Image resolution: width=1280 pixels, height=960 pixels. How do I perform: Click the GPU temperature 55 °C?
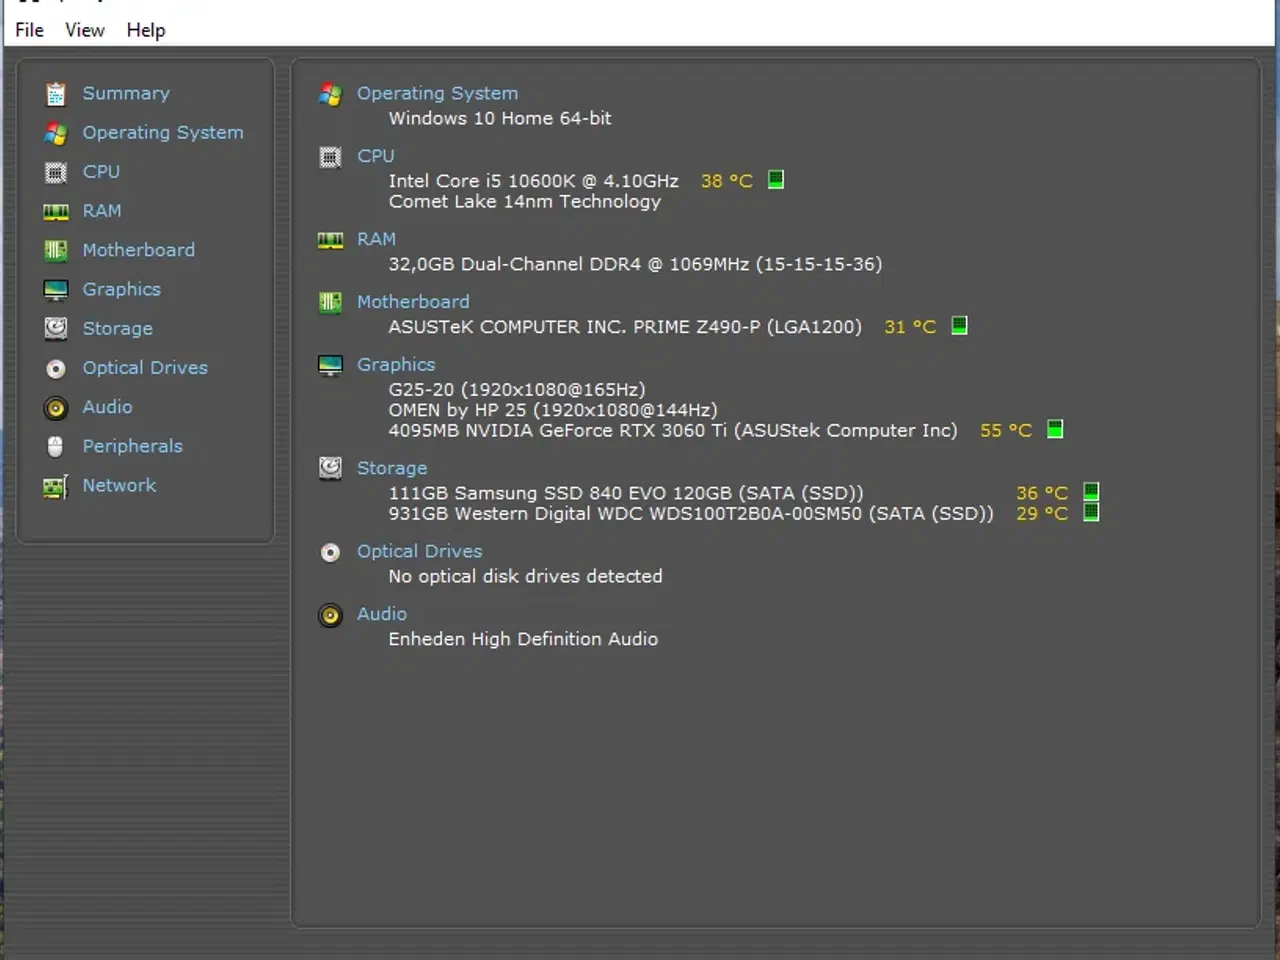1006,430
